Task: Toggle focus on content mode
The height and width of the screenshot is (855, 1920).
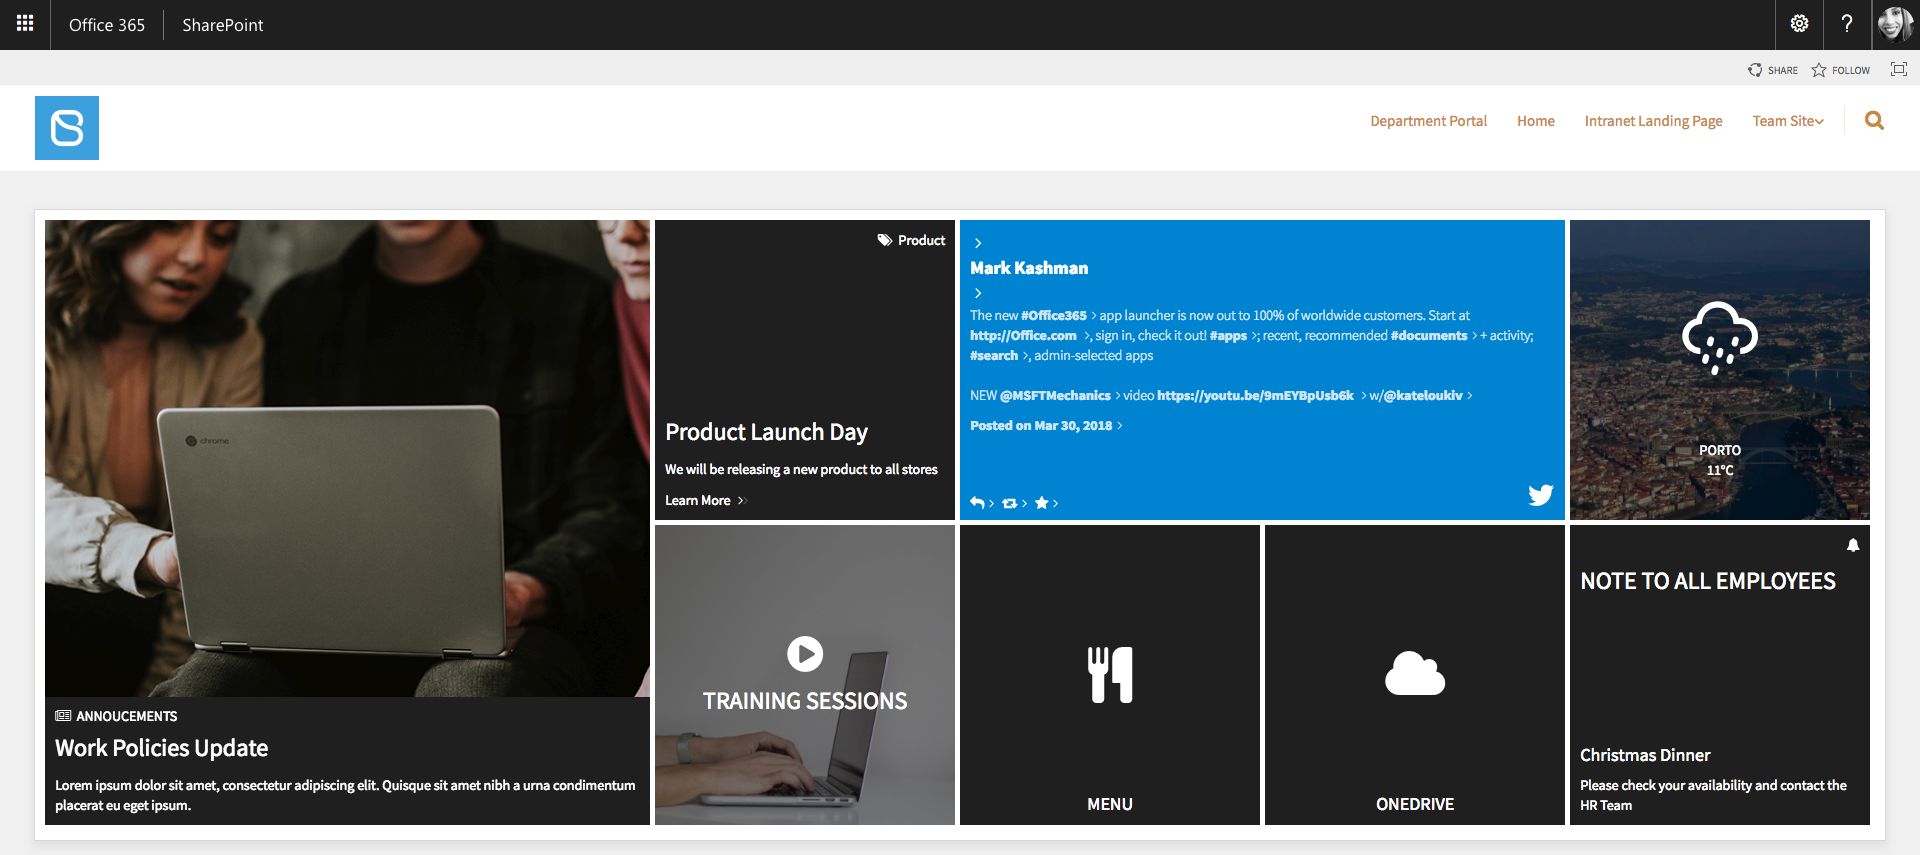Action: tap(1898, 69)
